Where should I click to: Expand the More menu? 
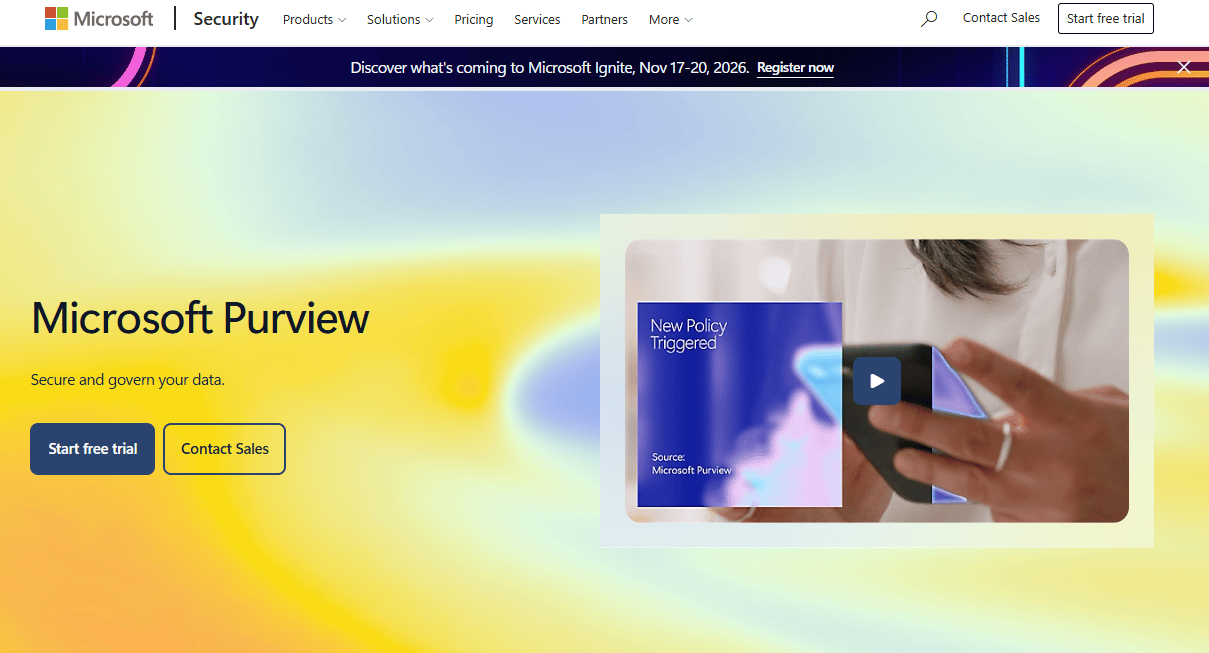click(x=670, y=19)
